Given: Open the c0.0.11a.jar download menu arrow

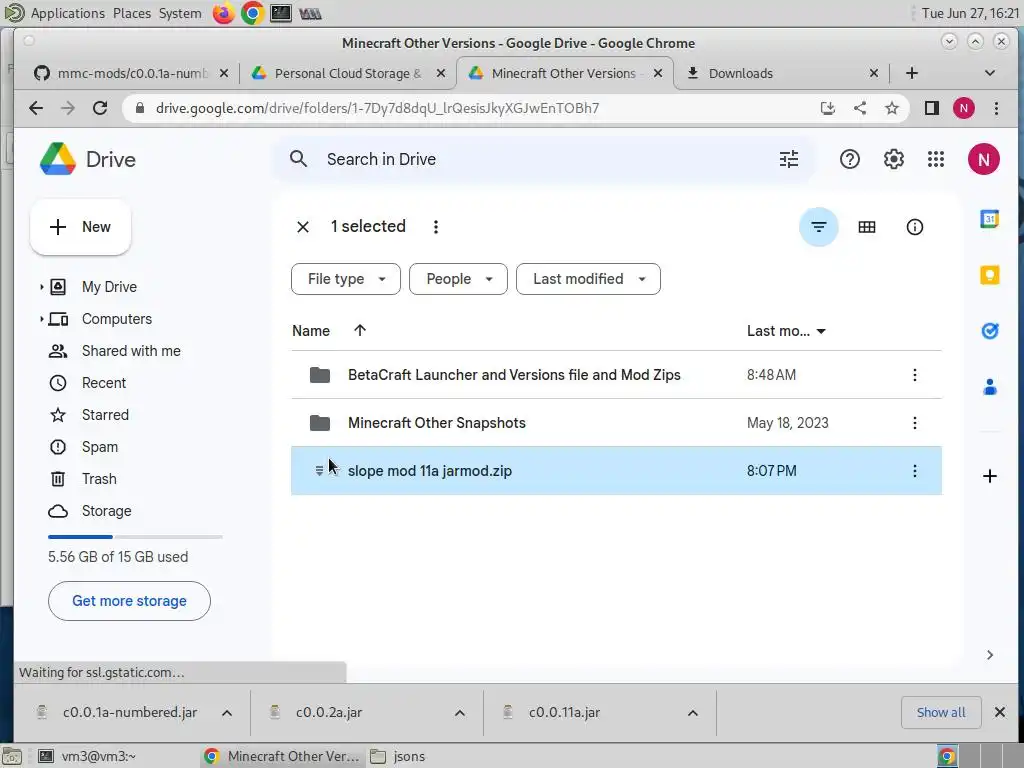Looking at the screenshot, I should [x=693, y=712].
